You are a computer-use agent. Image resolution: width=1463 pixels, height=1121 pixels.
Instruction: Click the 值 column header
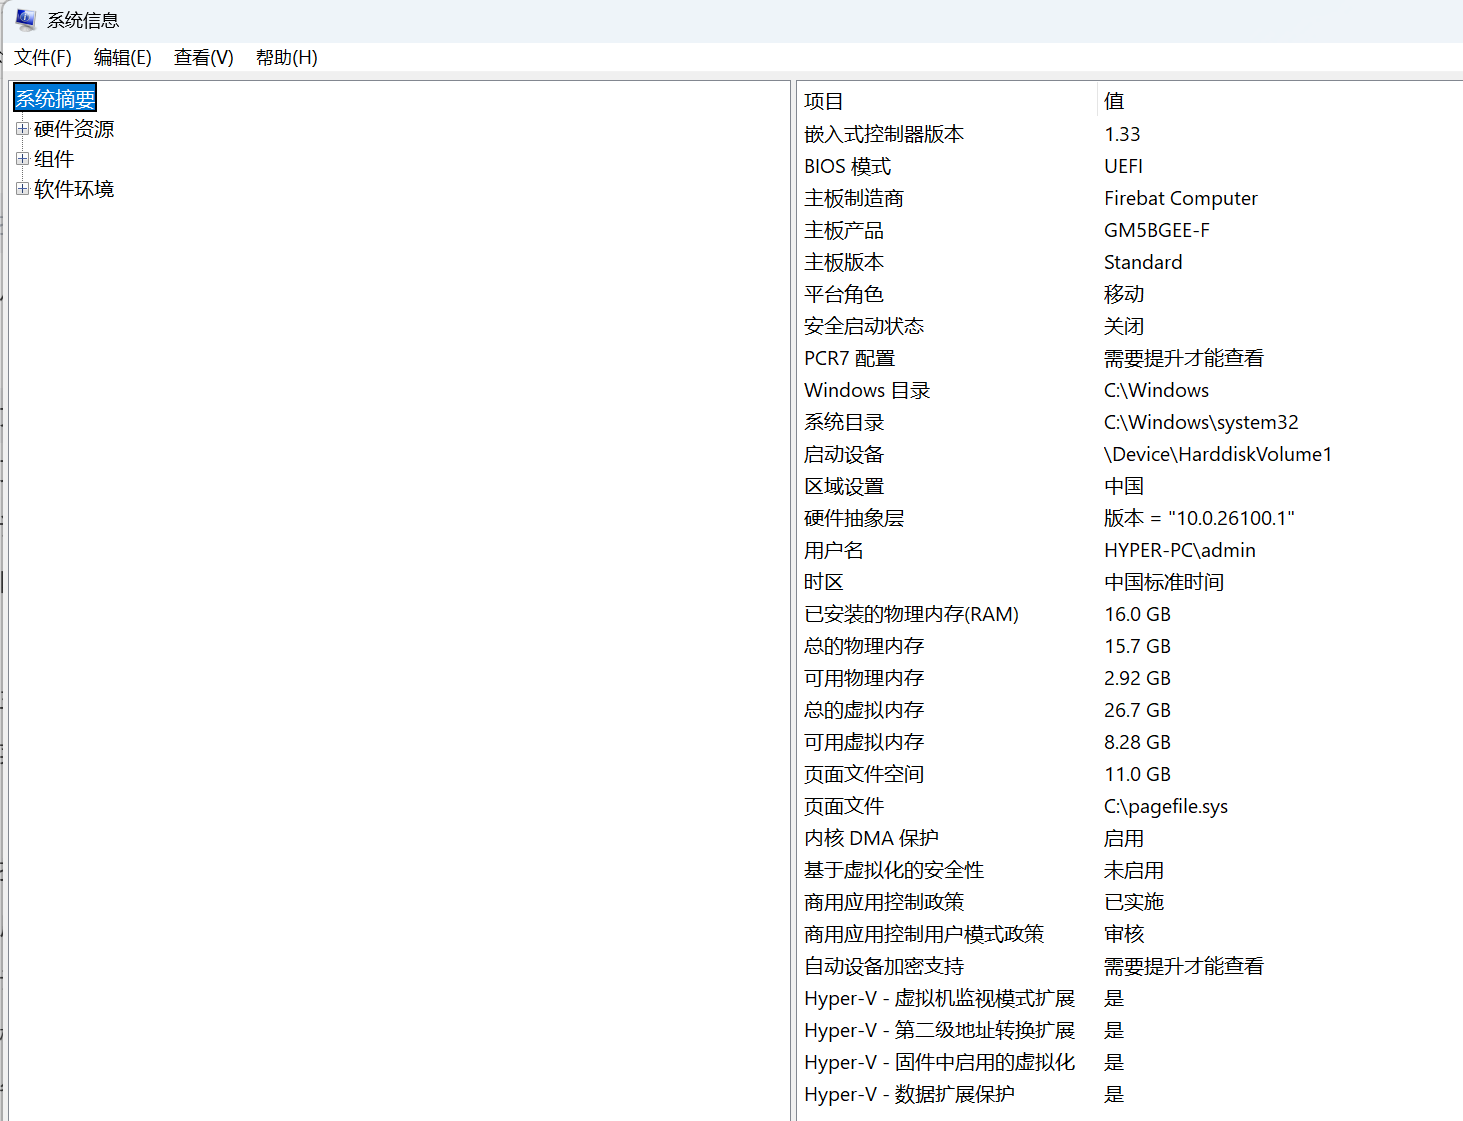click(1280, 101)
